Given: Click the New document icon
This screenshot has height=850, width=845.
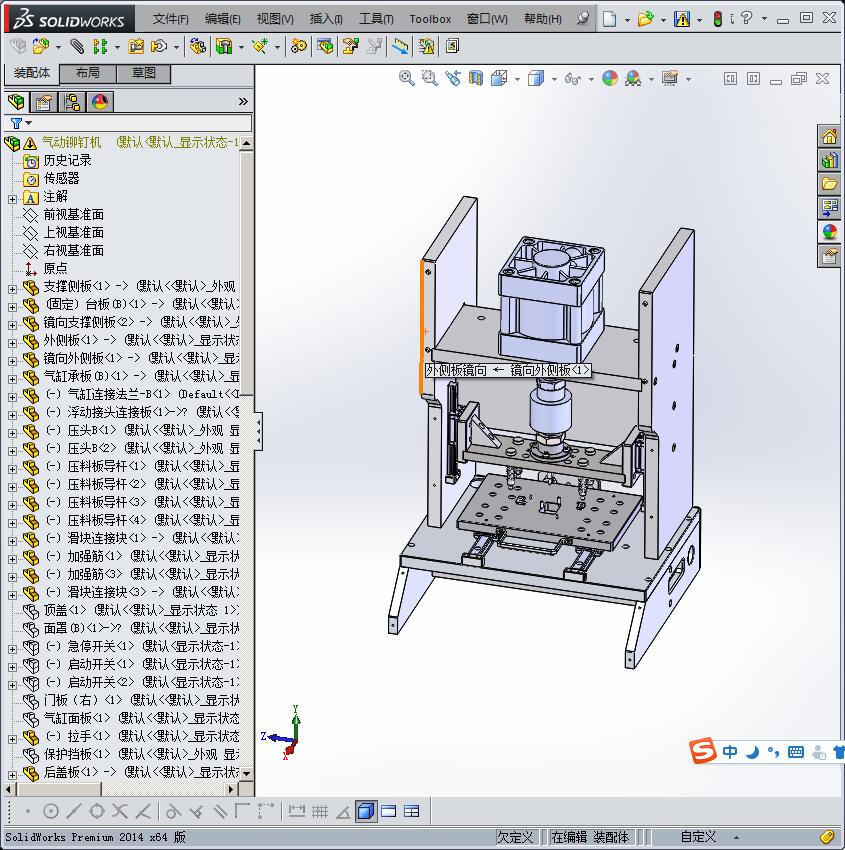Looking at the screenshot, I should coord(610,19).
